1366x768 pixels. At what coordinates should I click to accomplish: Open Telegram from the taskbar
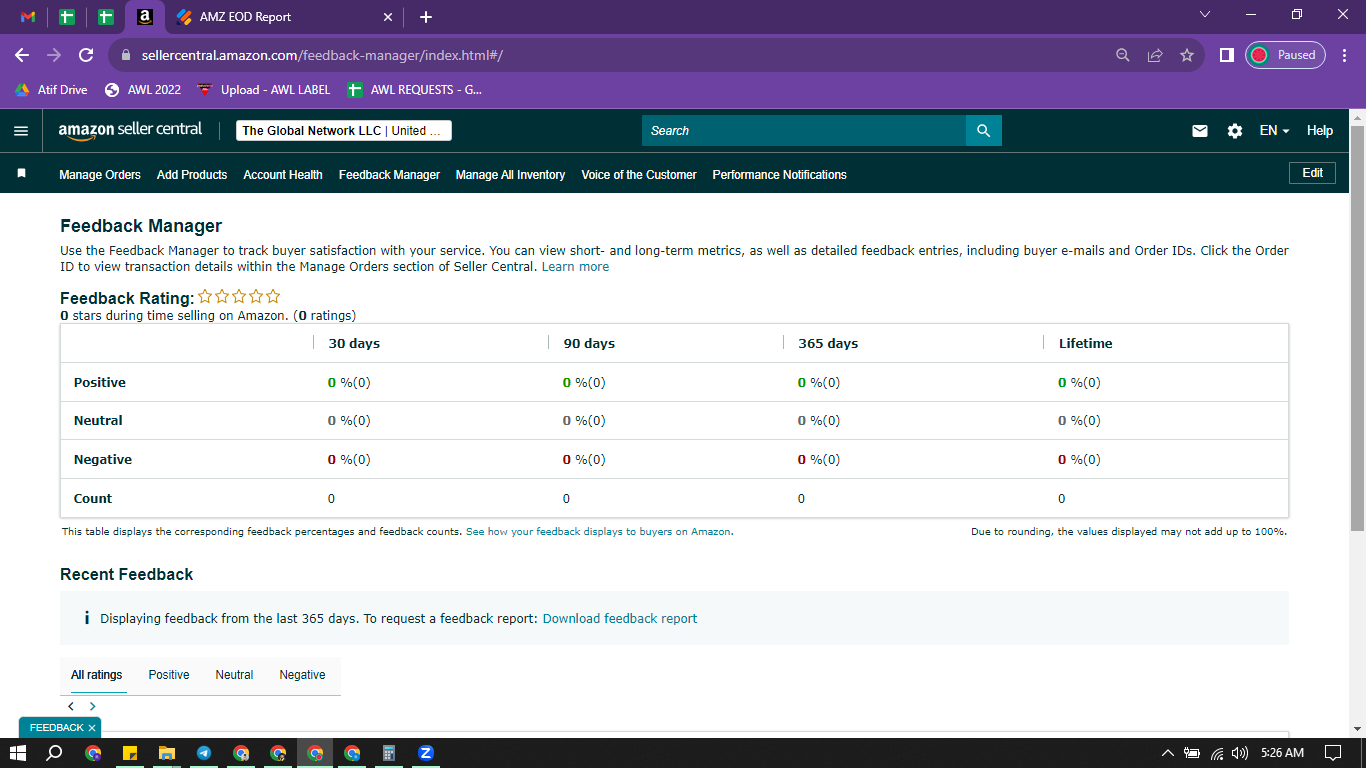click(x=204, y=753)
